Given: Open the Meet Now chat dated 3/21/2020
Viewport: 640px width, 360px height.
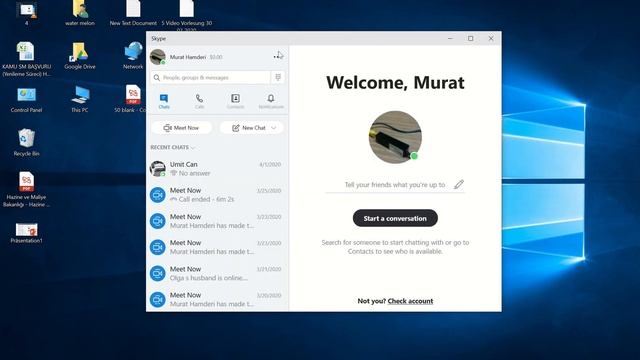Looking at the screenshot, I should point(217,273).
